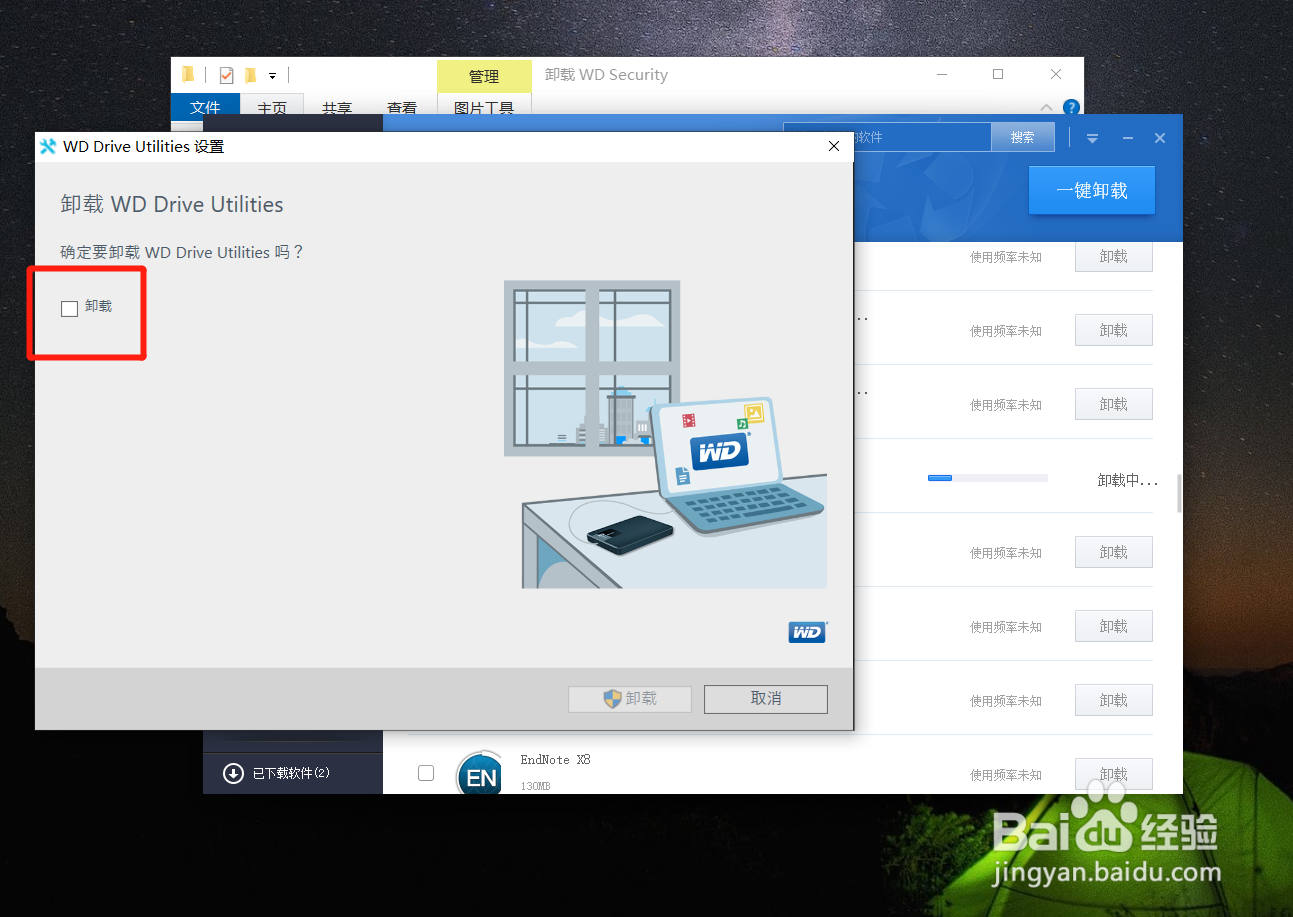Click the Properties checkmark icon in Quick Access toolbar
The height and width of the screenshot is (917, 1293).
click(225, 74)
